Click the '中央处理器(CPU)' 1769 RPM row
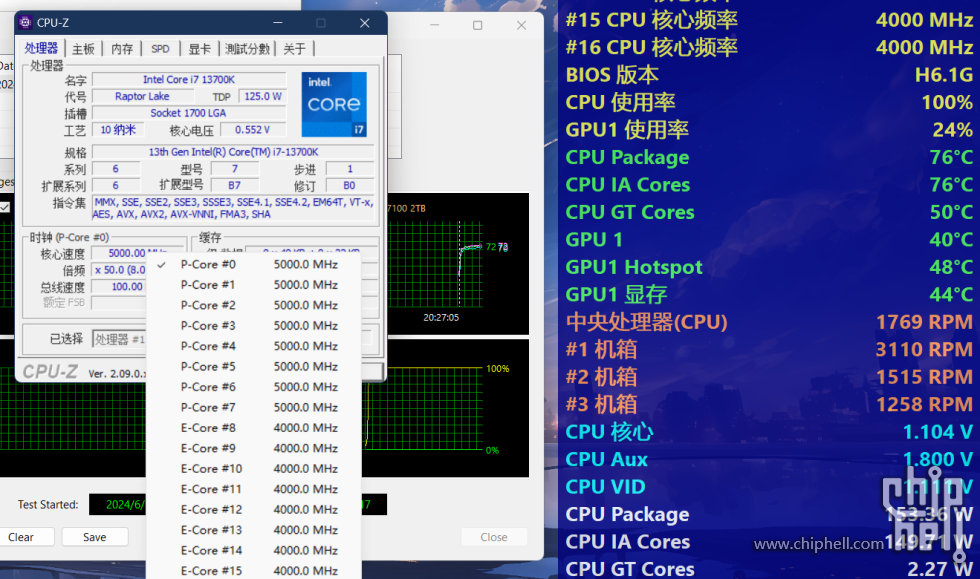Image resolution: width=980 pixels, height=579 pixels. tap(769, 322)
